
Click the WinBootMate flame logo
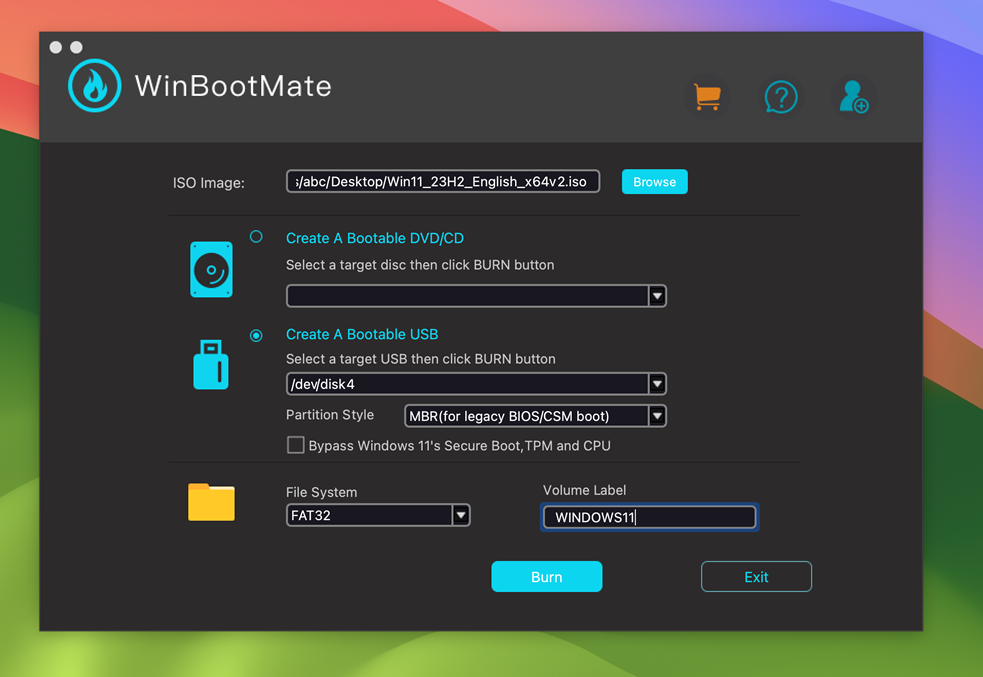coord(93,85)
